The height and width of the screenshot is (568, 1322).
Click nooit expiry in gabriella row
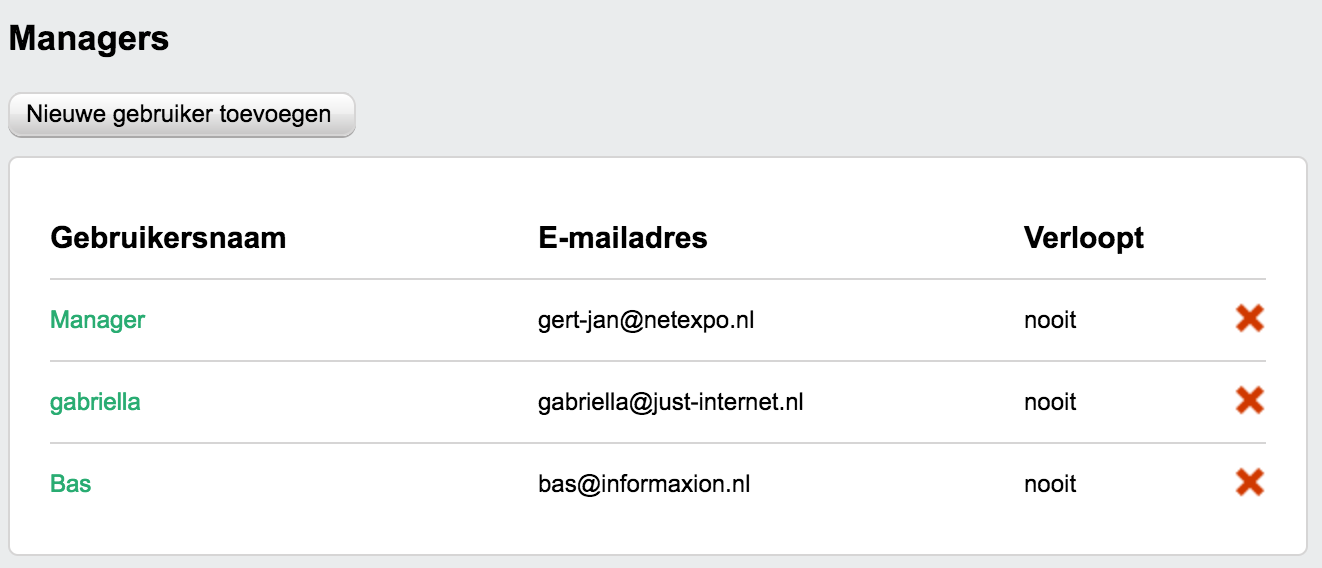[x=1050, y=403]
